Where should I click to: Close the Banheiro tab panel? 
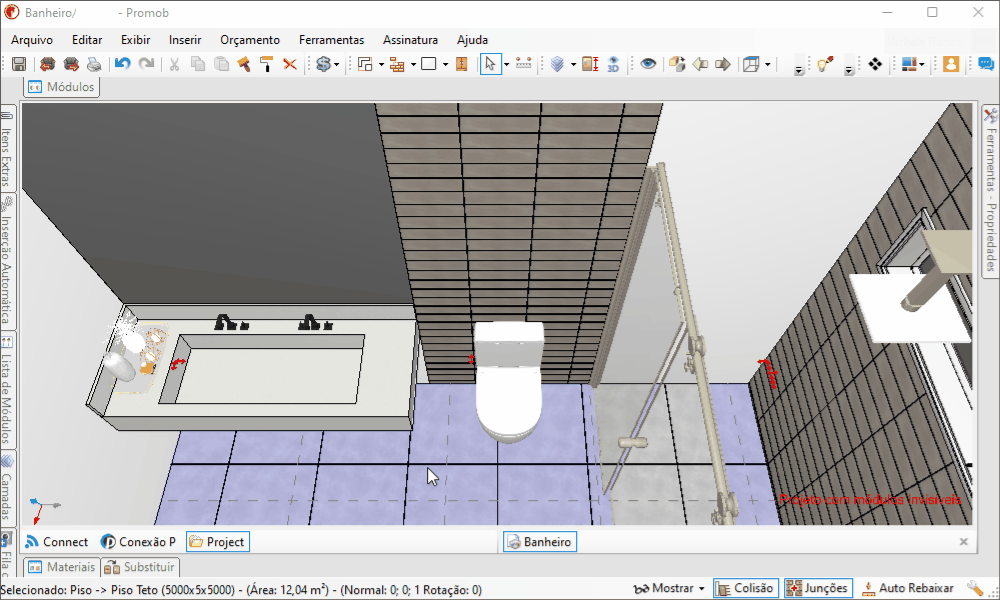[x=964, y=541]
